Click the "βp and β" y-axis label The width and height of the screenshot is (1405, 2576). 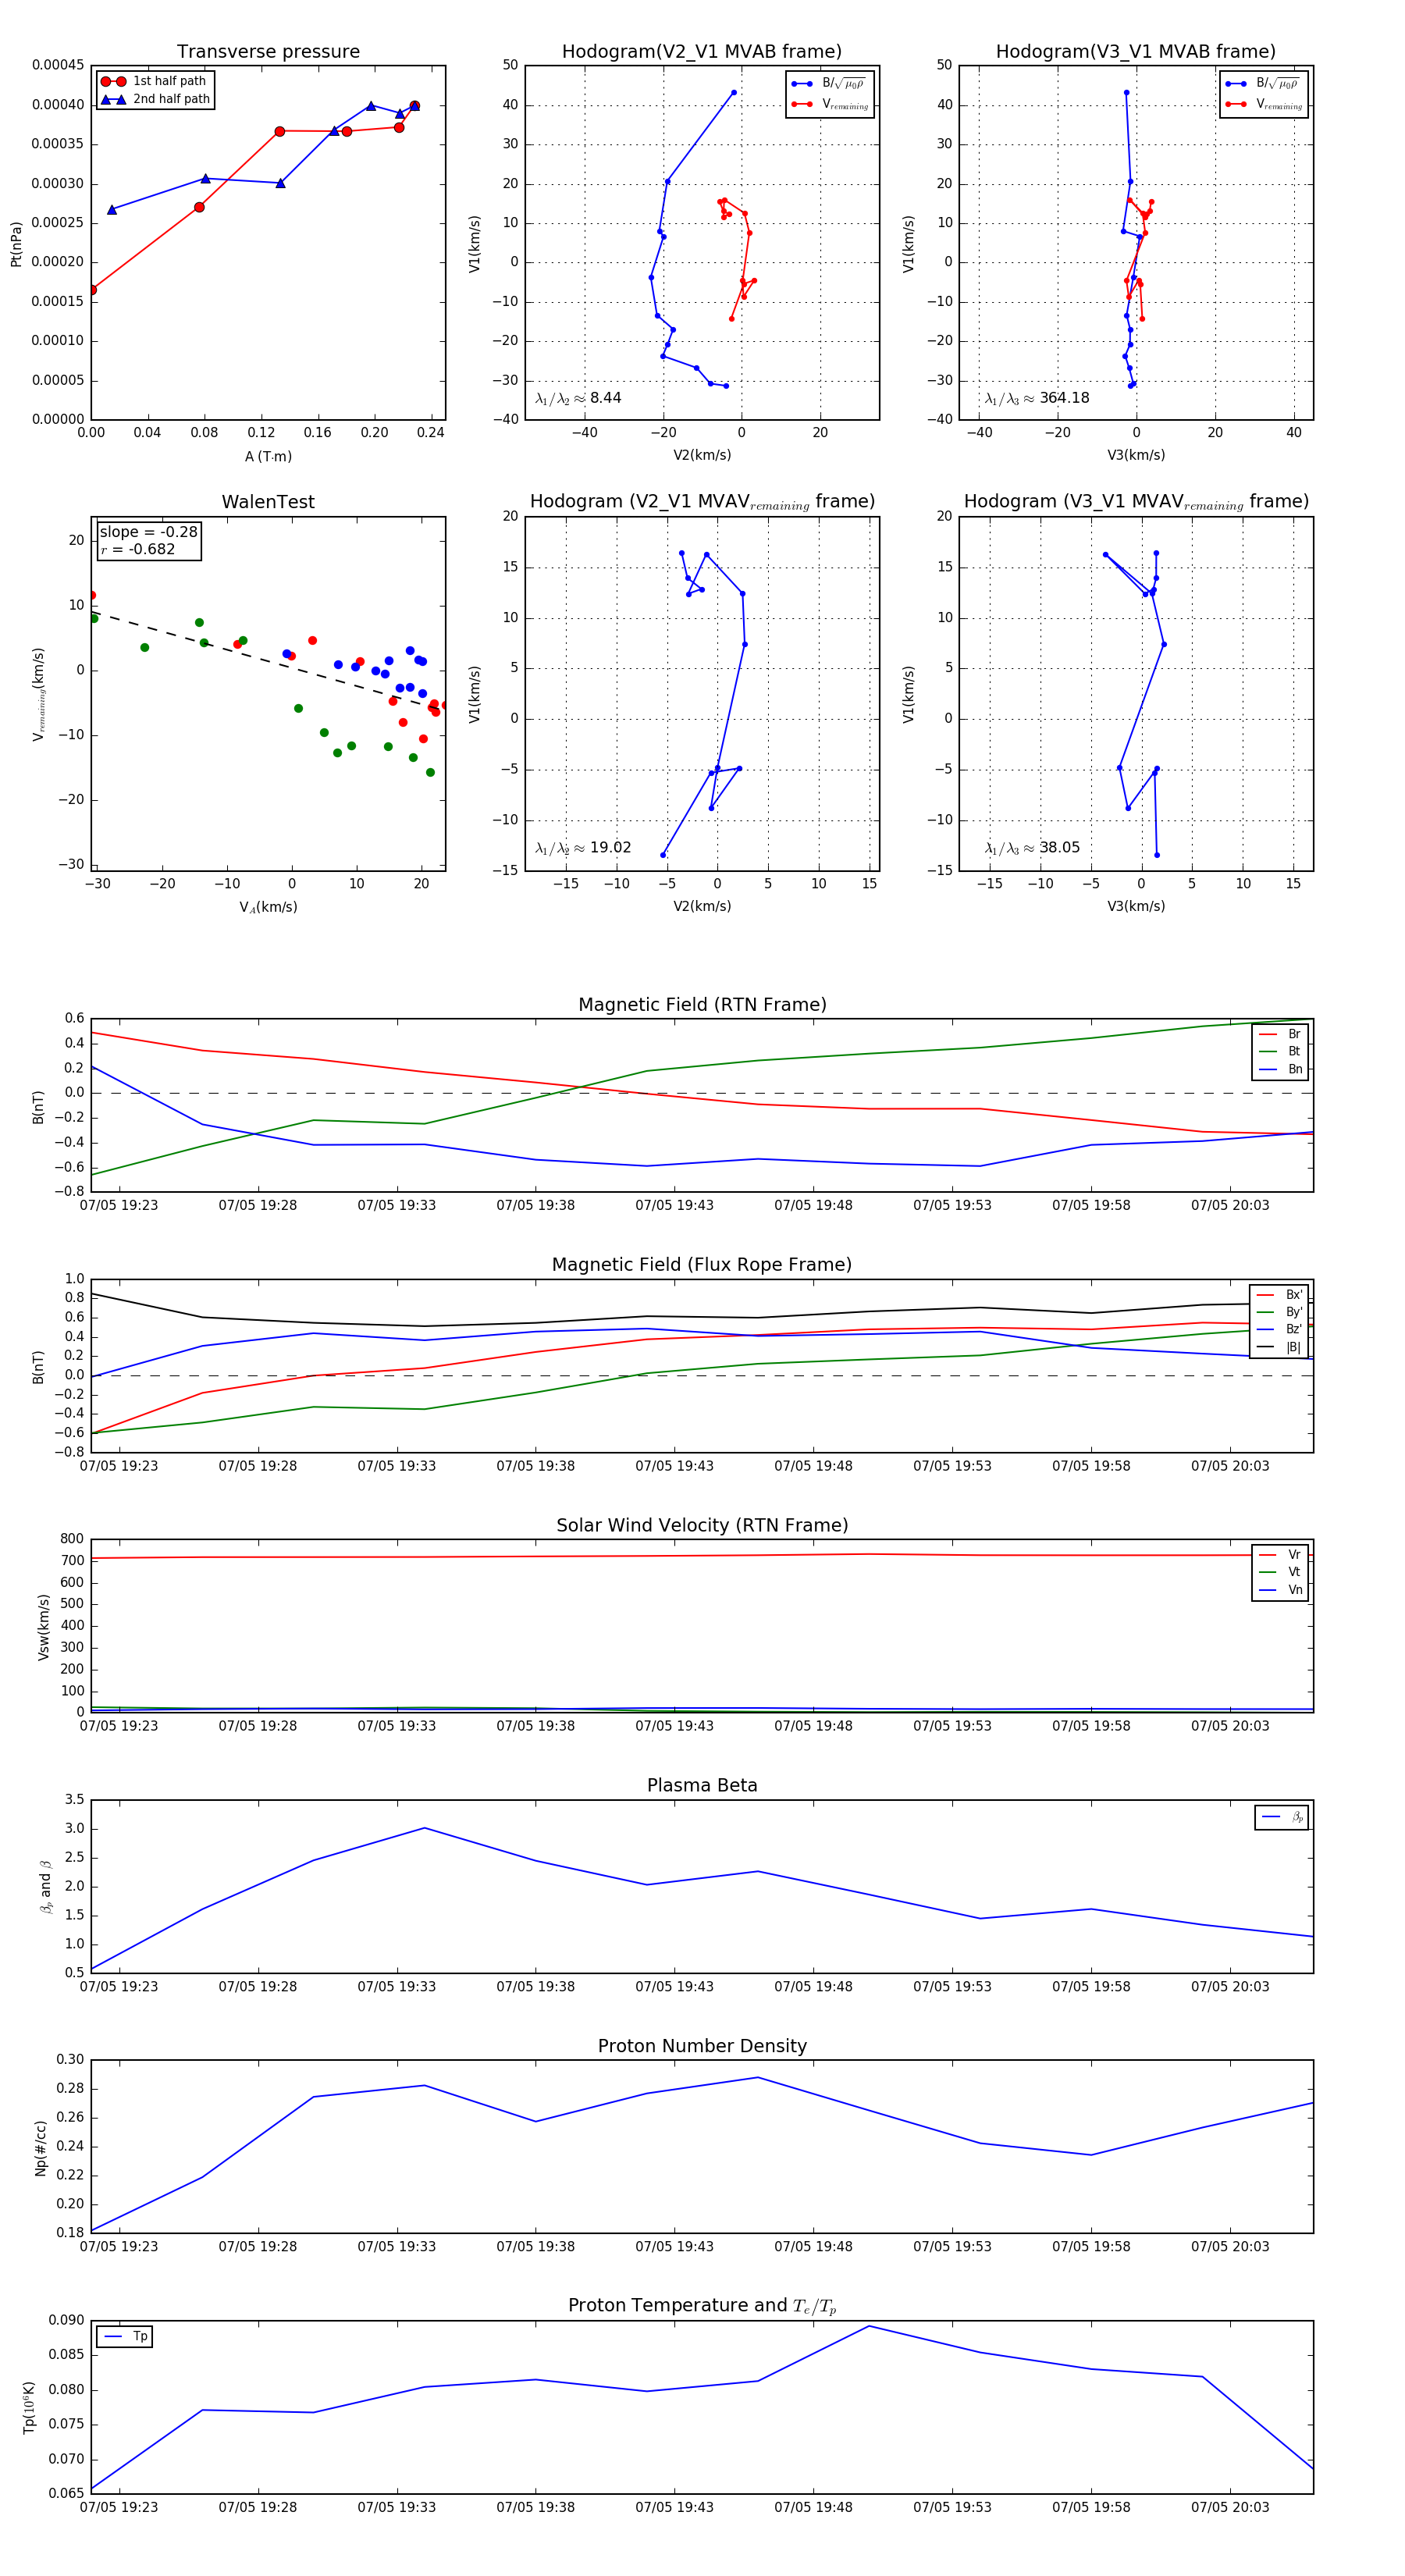[45, 1888]
